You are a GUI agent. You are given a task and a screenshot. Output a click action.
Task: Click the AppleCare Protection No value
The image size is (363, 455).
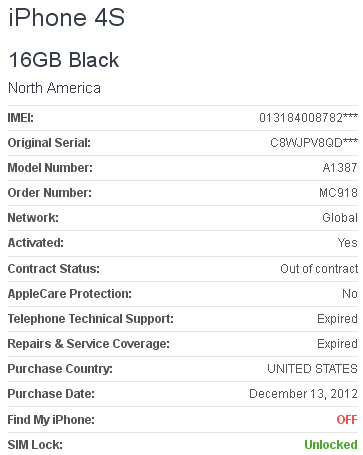(350, 294)
